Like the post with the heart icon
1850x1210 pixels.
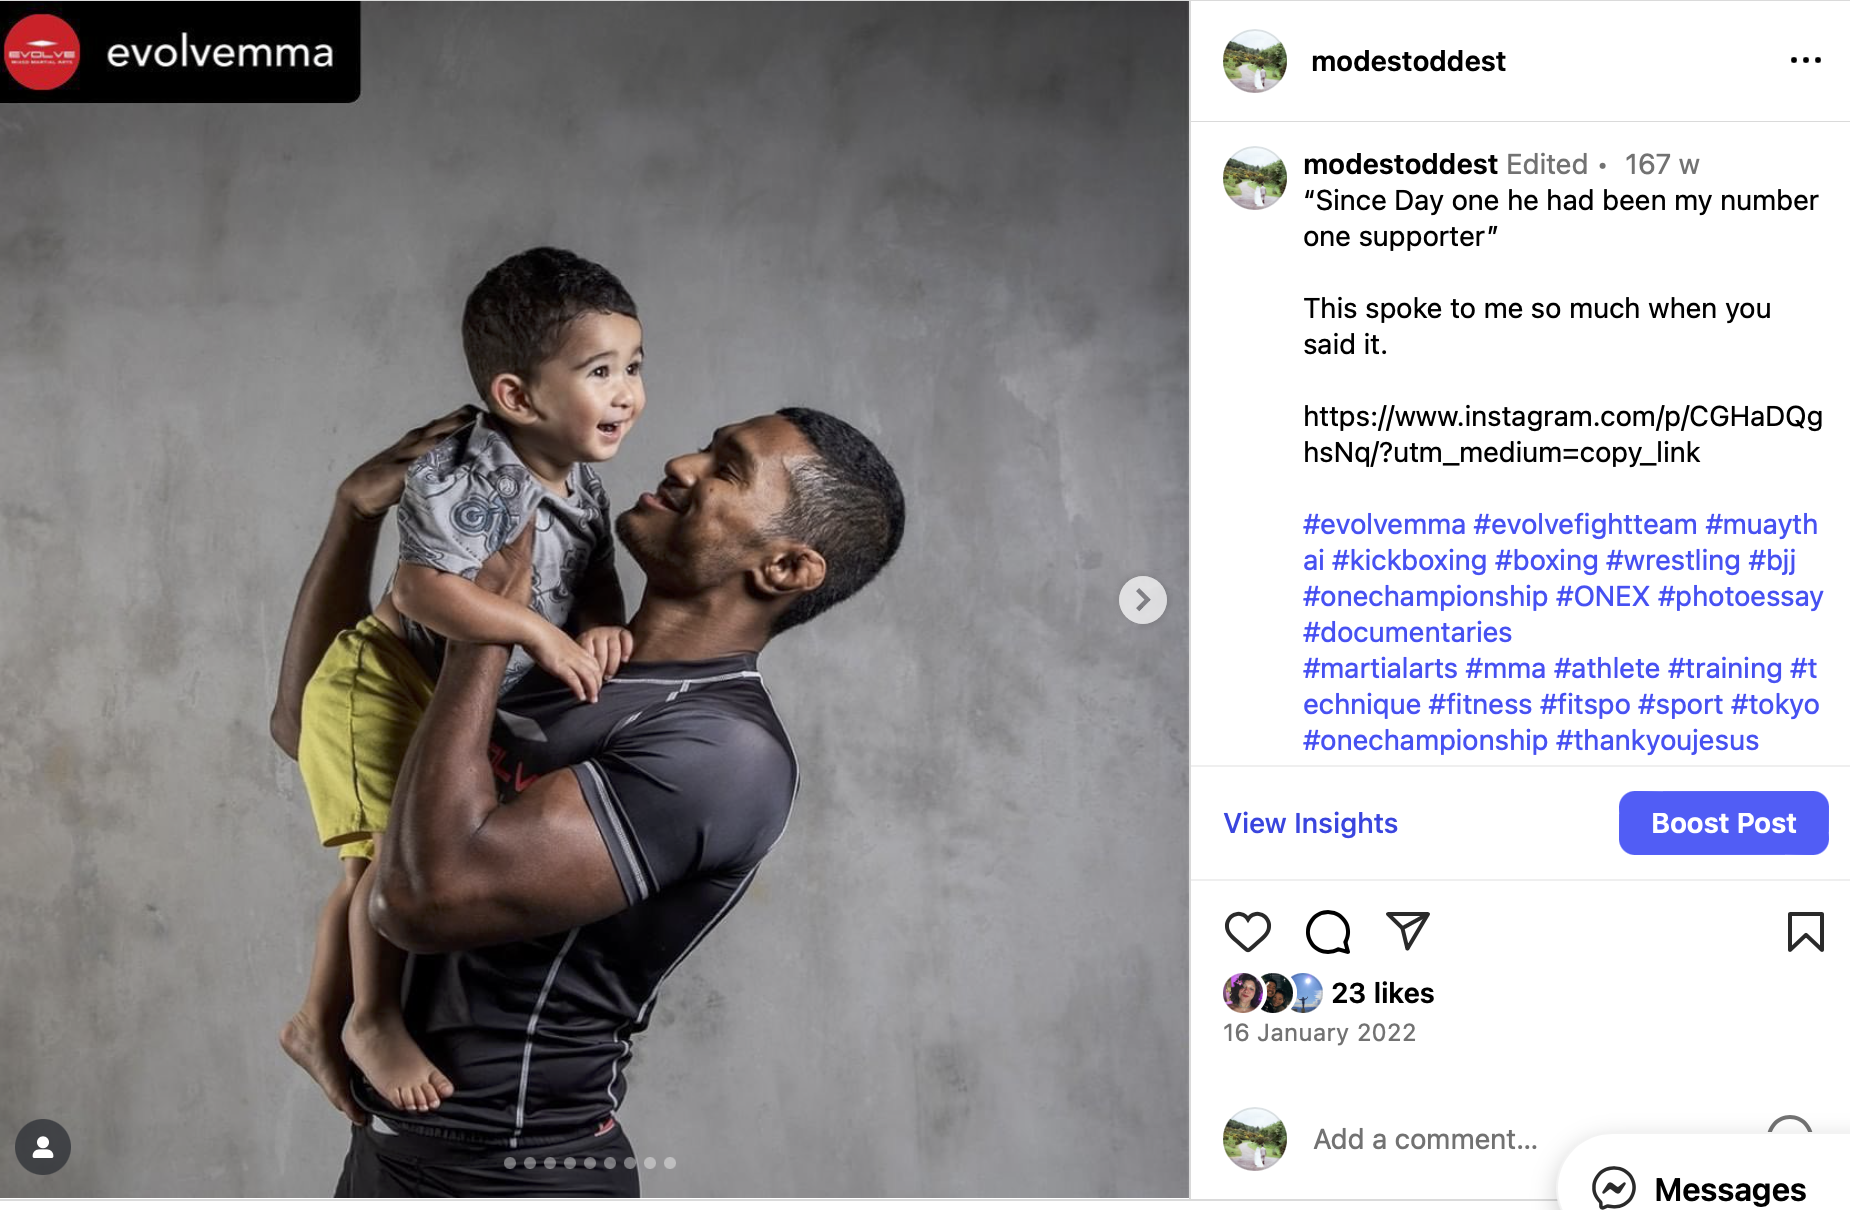click(1247, 932)
